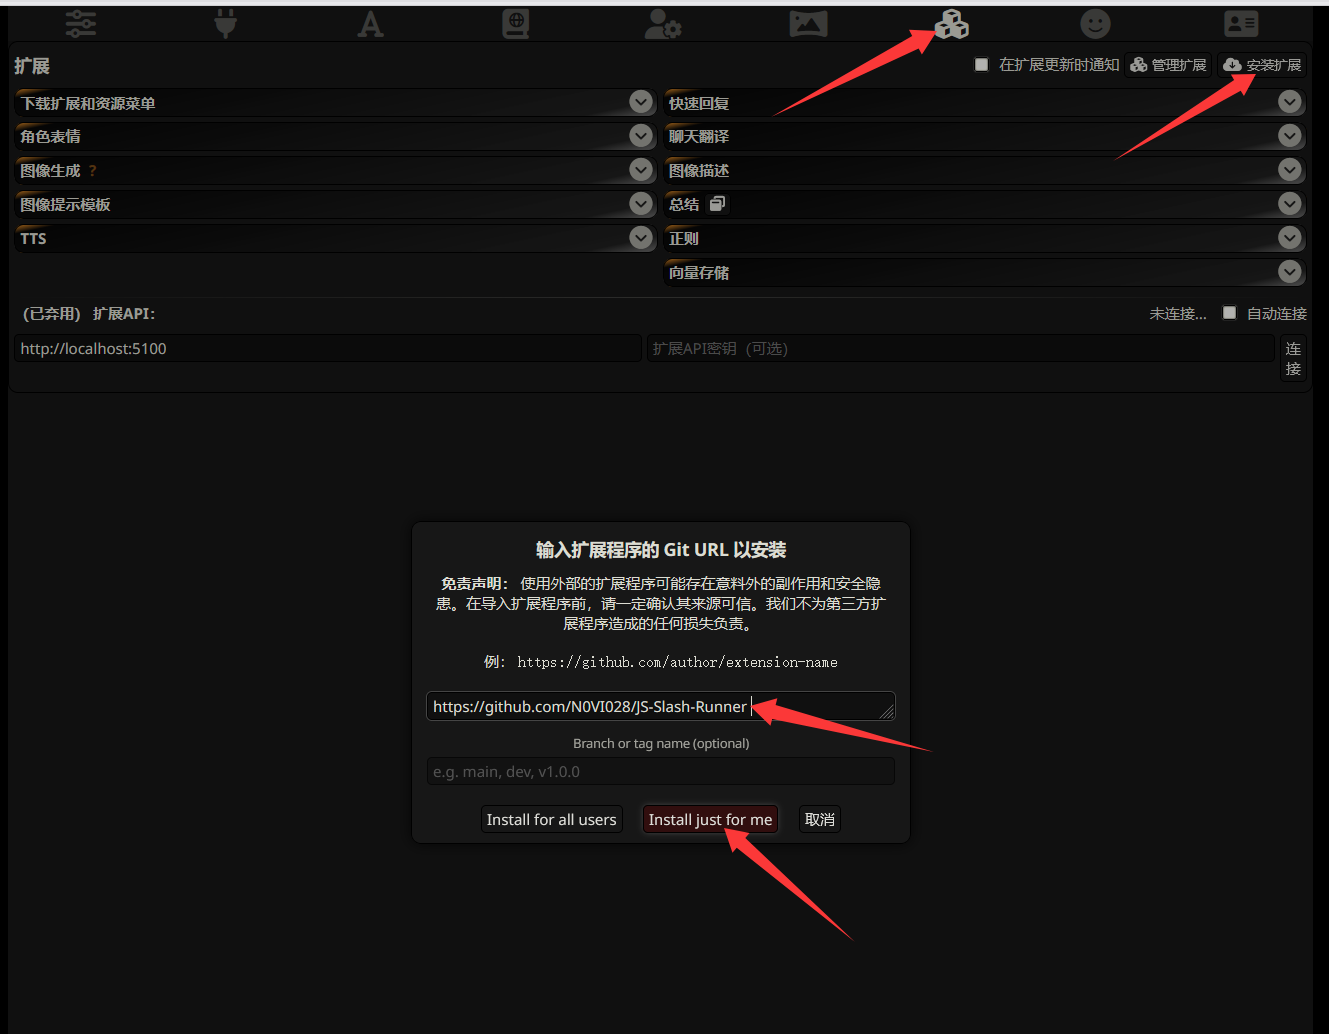The height and width of the screenshot is (1034, 1329).
Task: Click the popout icon beside 总结
Action: (x=717, y=204)
